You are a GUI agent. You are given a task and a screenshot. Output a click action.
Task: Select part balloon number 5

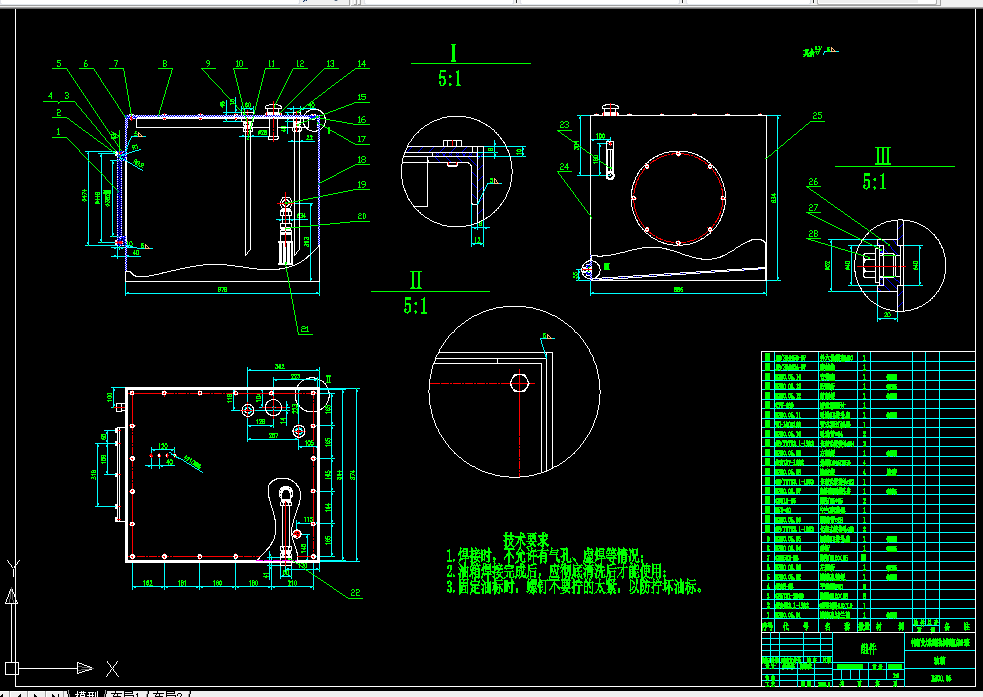(x=59, y=63)
